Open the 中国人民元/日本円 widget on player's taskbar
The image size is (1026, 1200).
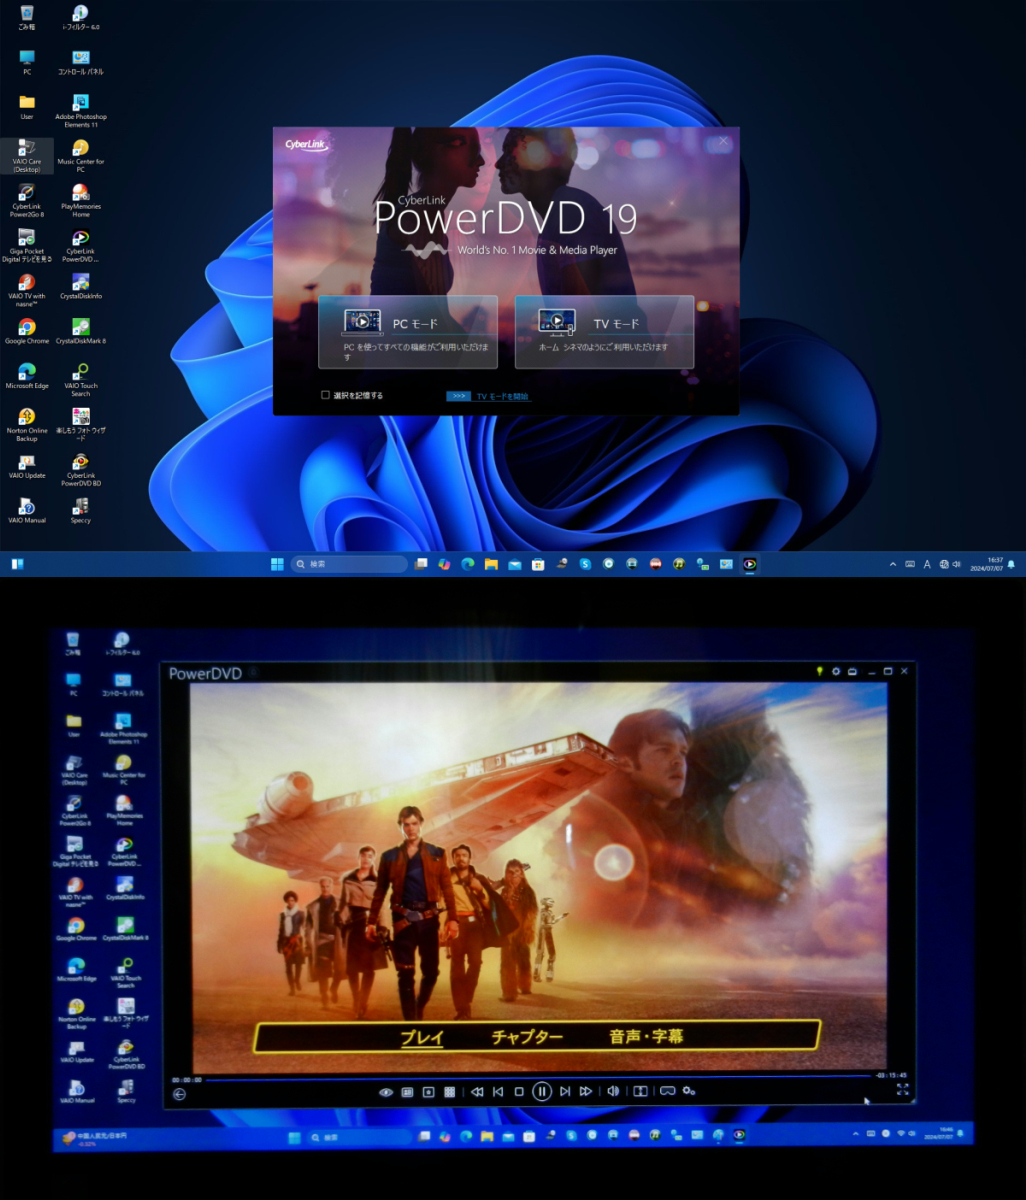[95, 1138]
